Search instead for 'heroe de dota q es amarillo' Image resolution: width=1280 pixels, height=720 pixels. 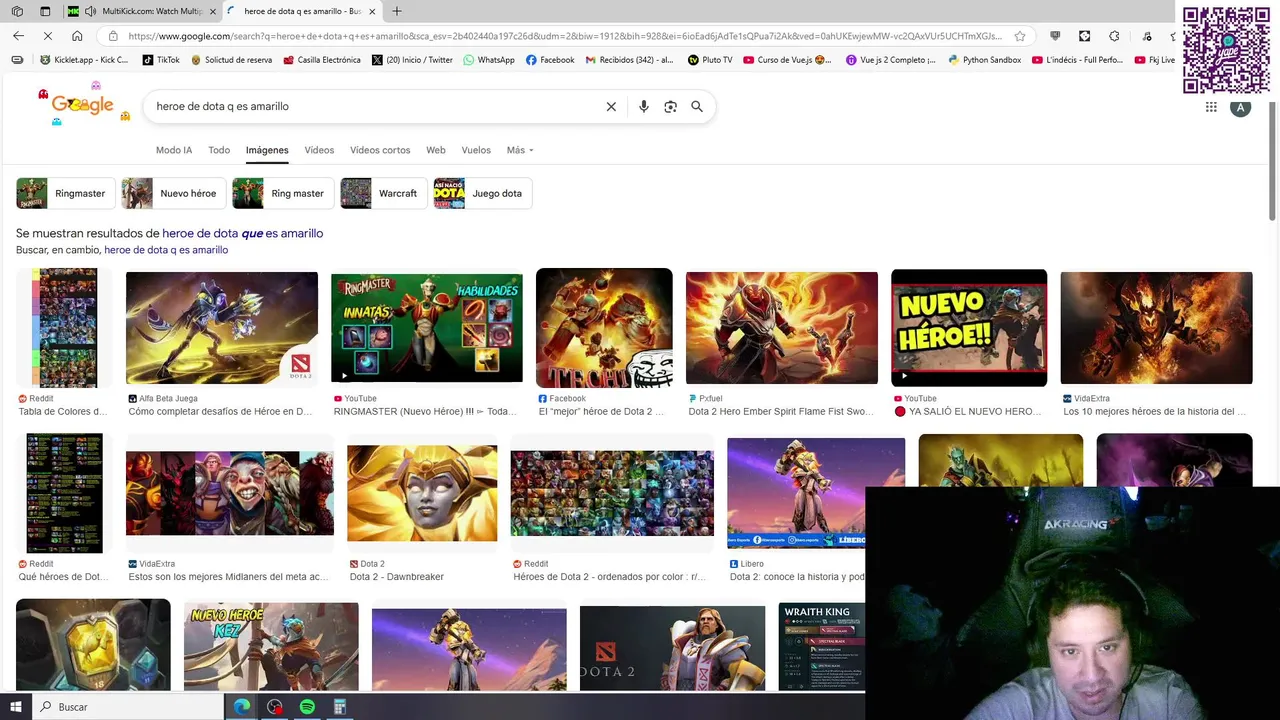(x=166, y=250)
